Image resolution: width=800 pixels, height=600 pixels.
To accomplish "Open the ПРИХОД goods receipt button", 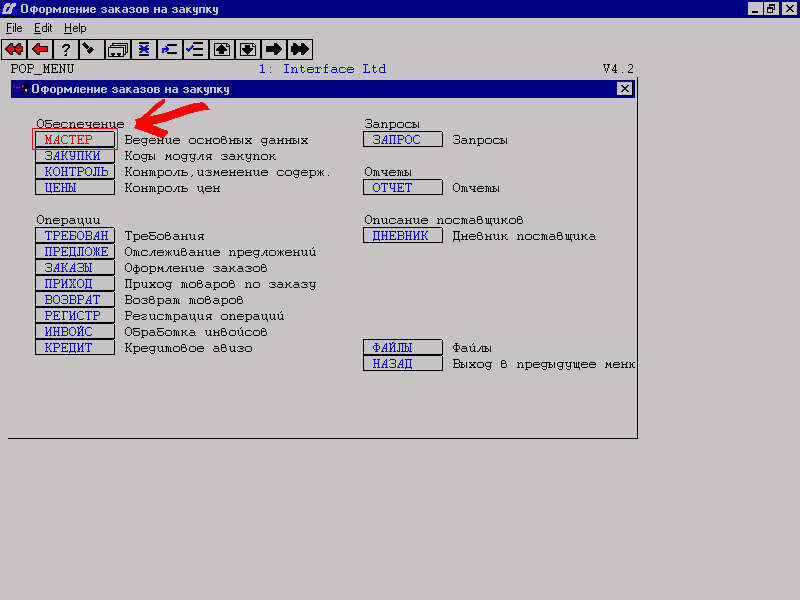I will coord(75,283).
